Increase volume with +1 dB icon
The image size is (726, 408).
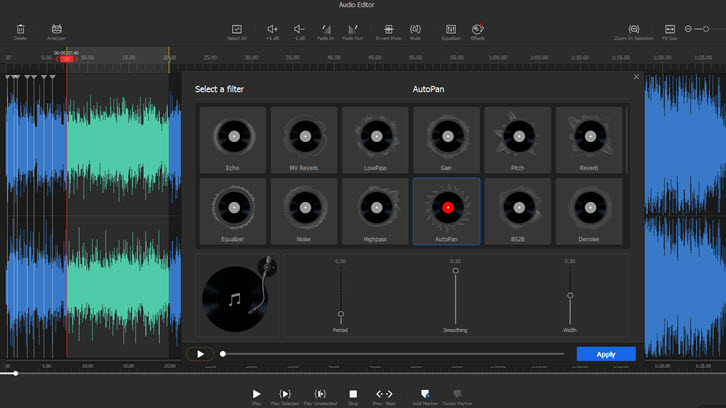click(272, 29)
